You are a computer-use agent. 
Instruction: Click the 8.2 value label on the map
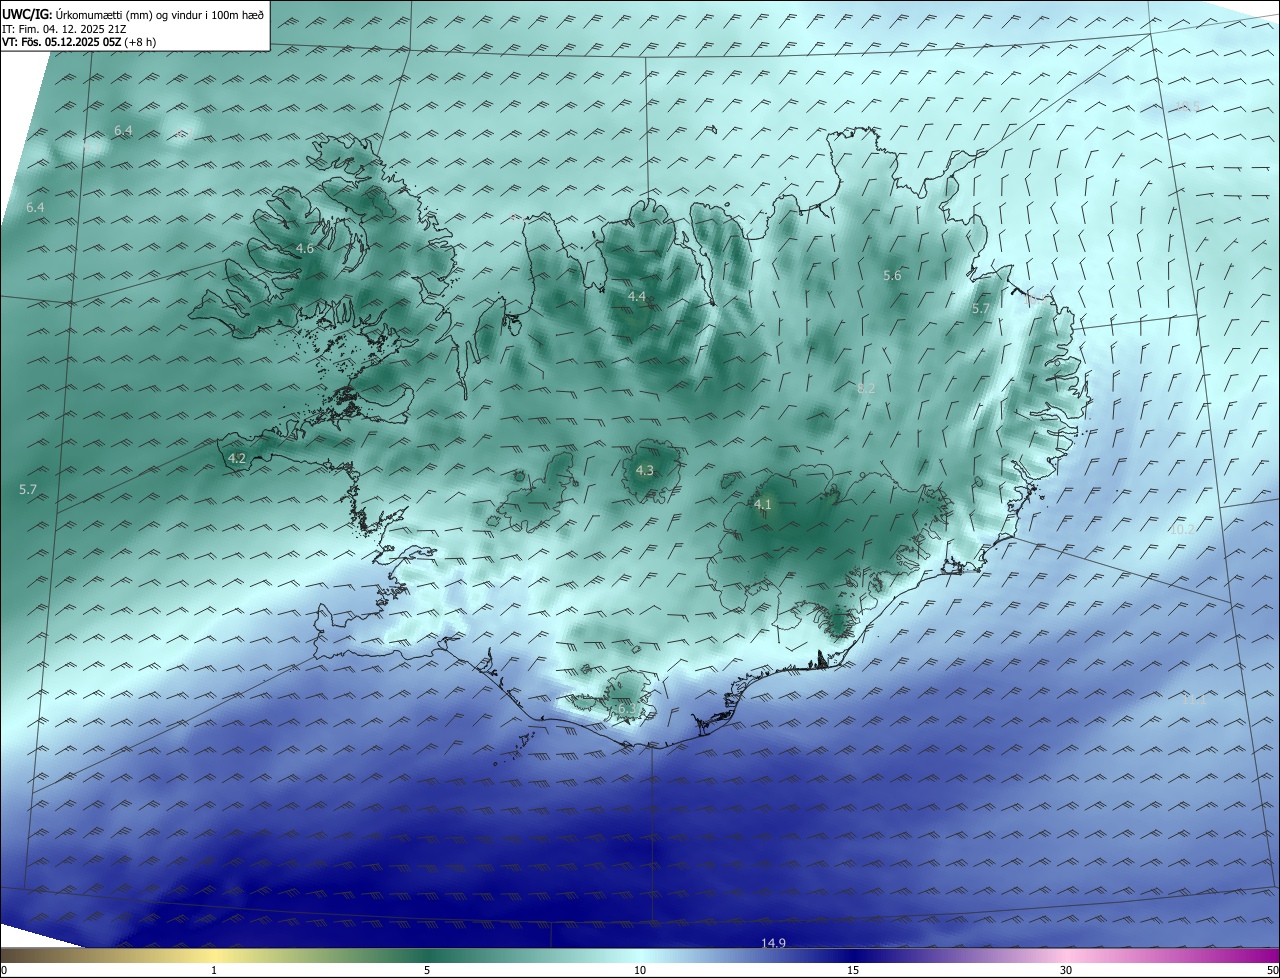pos(866,388)
